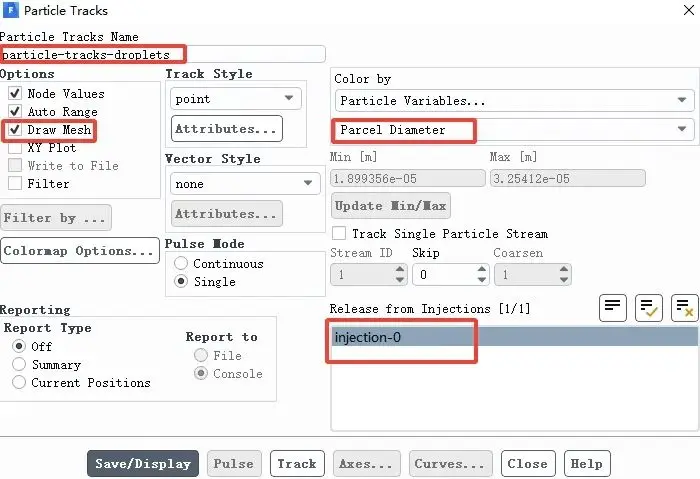The width and height of the screenshot is (700, 479).
Task: Select the Continuous pulse mode
Action: [181, 263]
